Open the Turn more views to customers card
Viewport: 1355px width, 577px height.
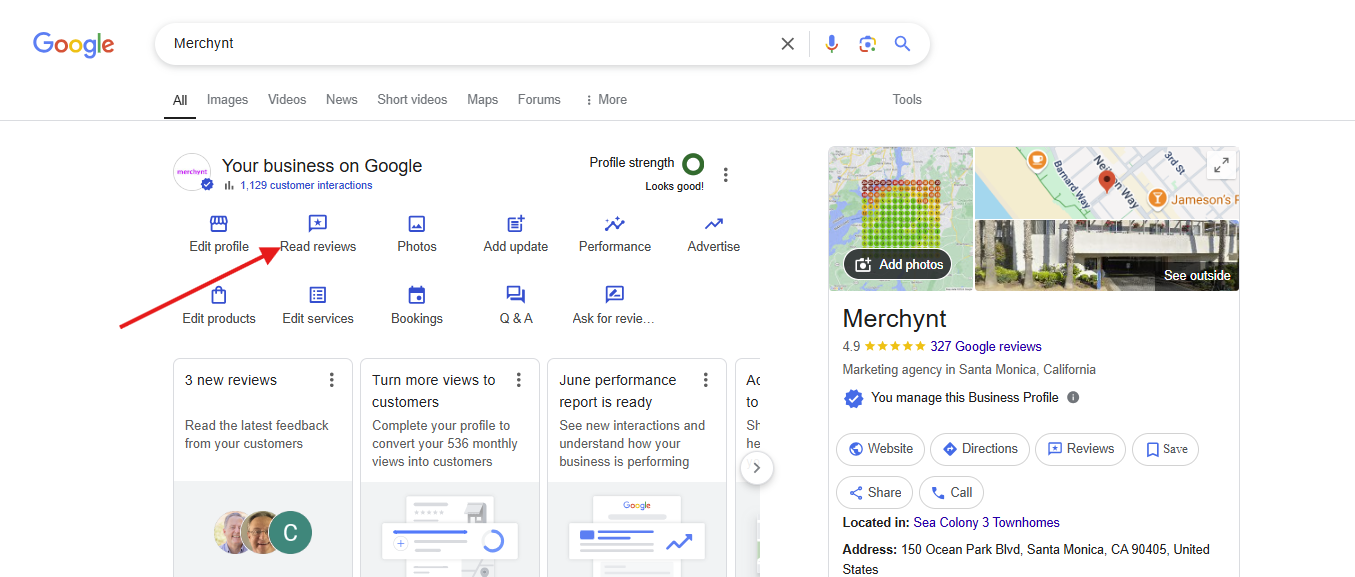tap(450, 468)
